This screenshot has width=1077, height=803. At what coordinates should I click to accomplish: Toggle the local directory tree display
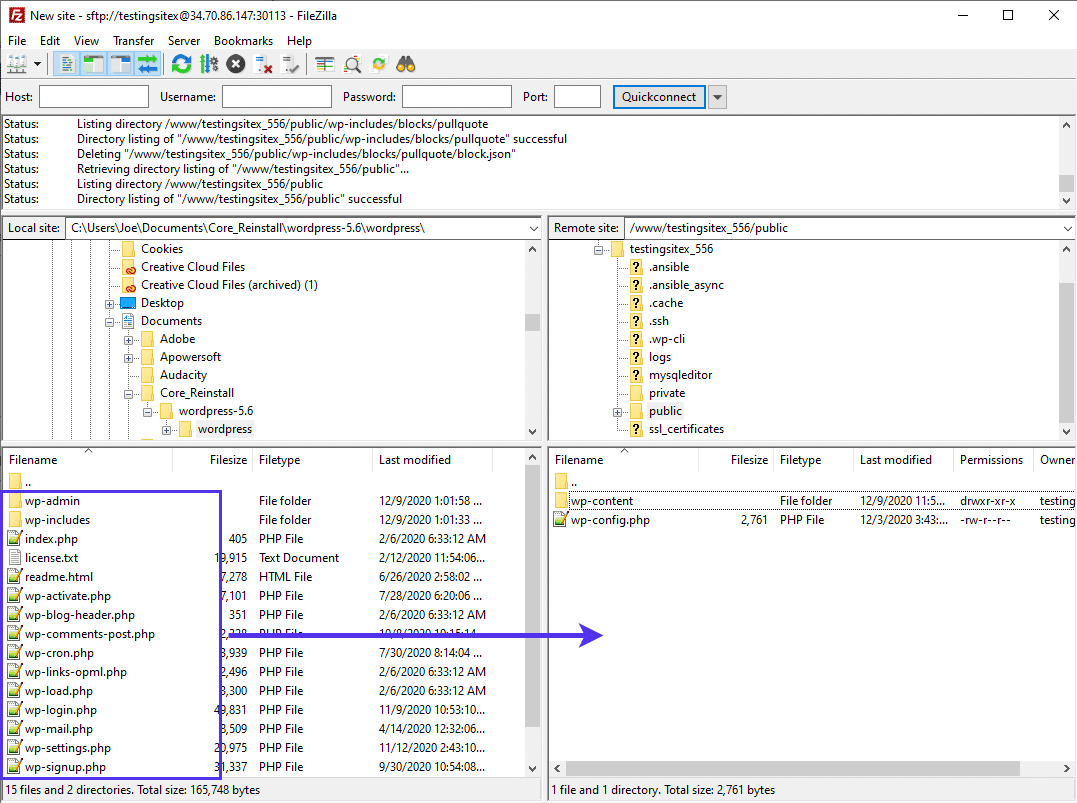coord(94,64)
